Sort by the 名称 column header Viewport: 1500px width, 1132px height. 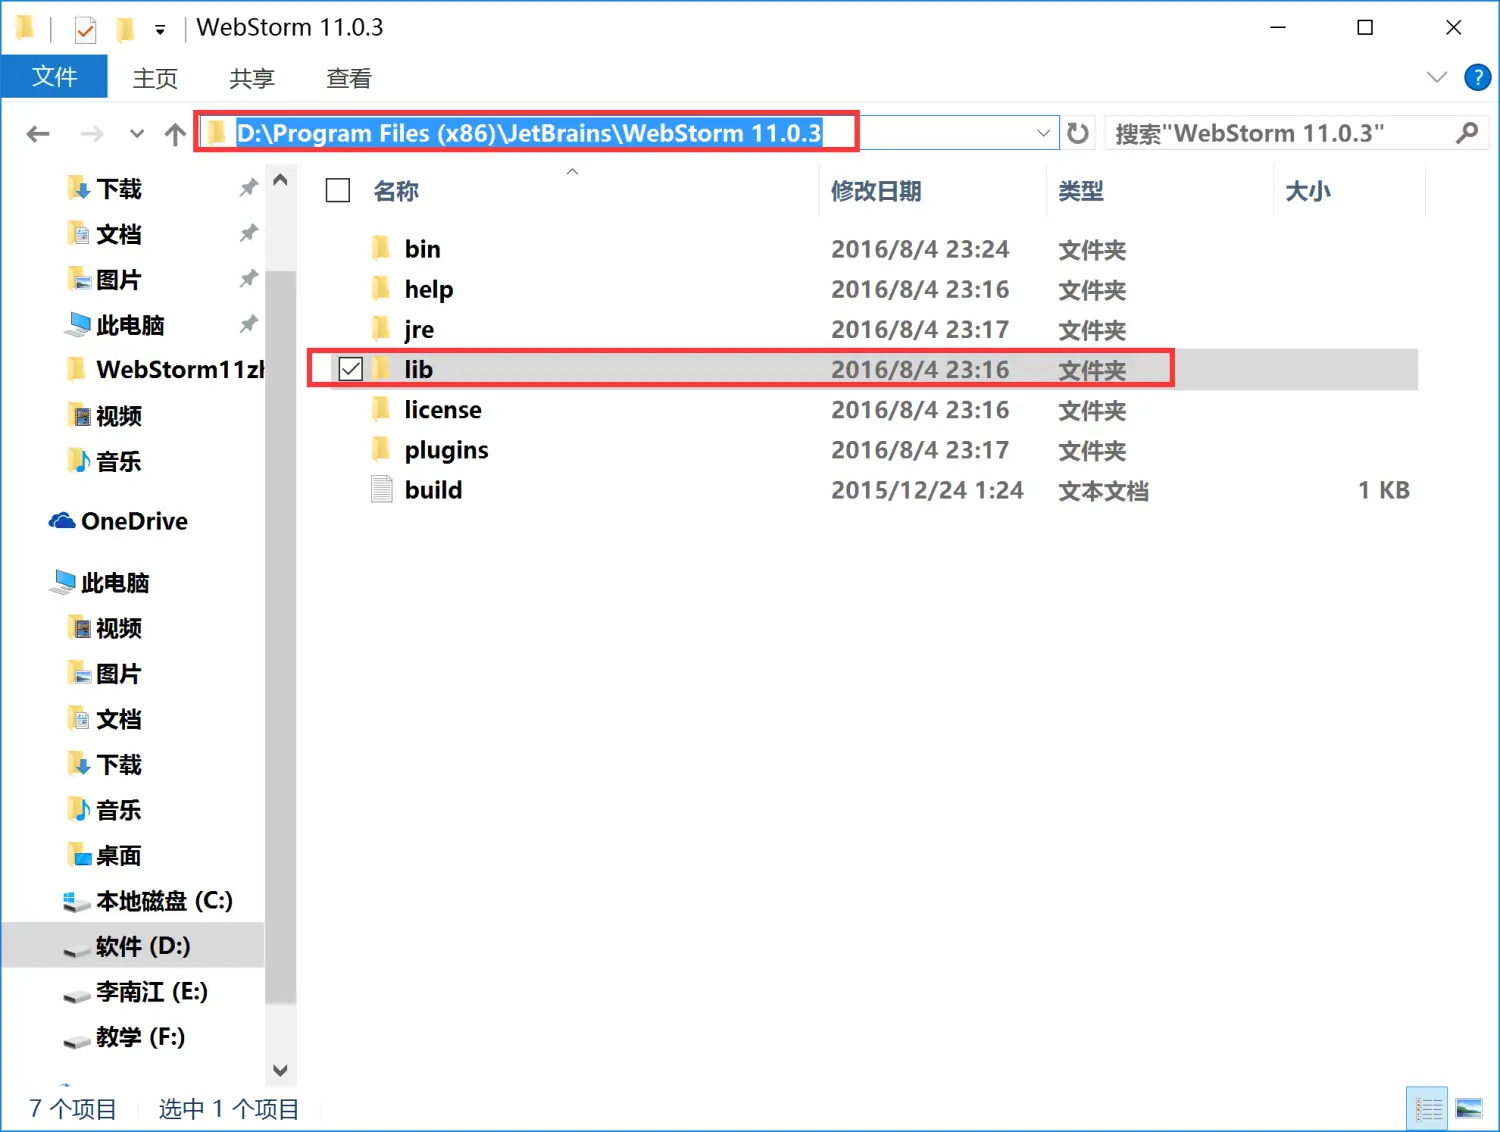click(x=396, y=191)
